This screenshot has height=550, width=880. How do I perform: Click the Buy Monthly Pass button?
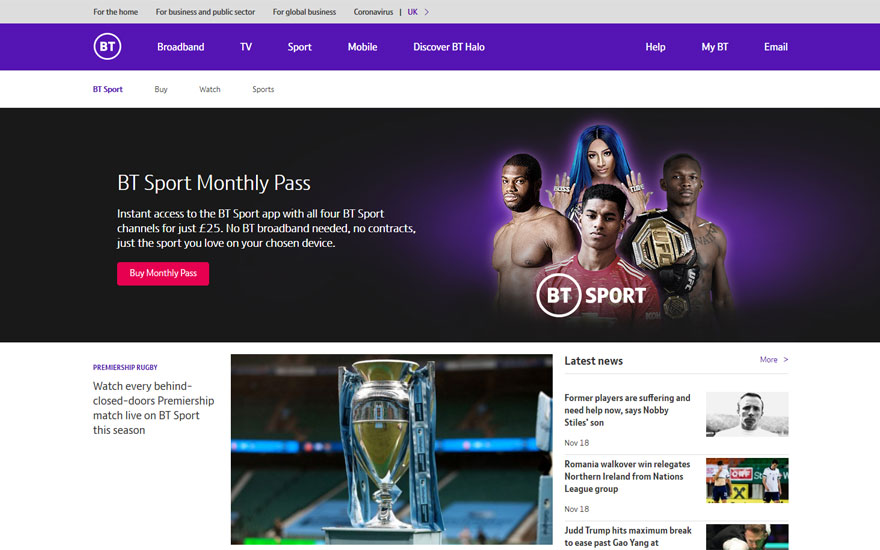pyautogui.click(x=163, y=273)
